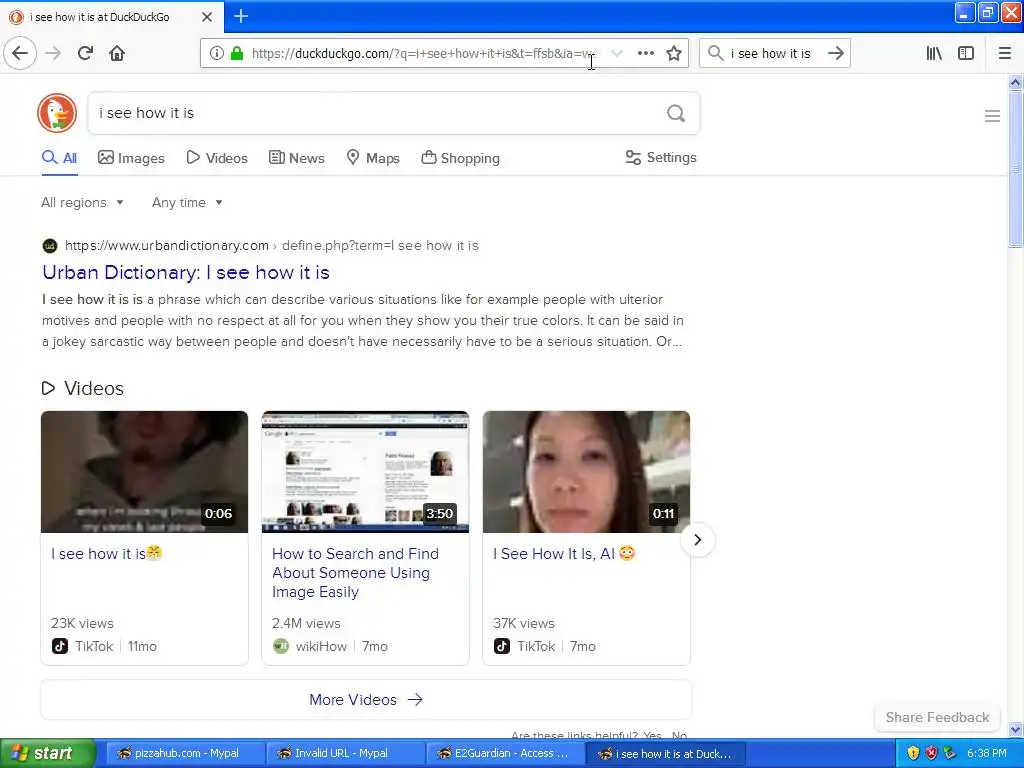Viewport: 1024px width, 768px height.
Task: Close the DuckDuckGo tab
Action: [x=207, y=17]
